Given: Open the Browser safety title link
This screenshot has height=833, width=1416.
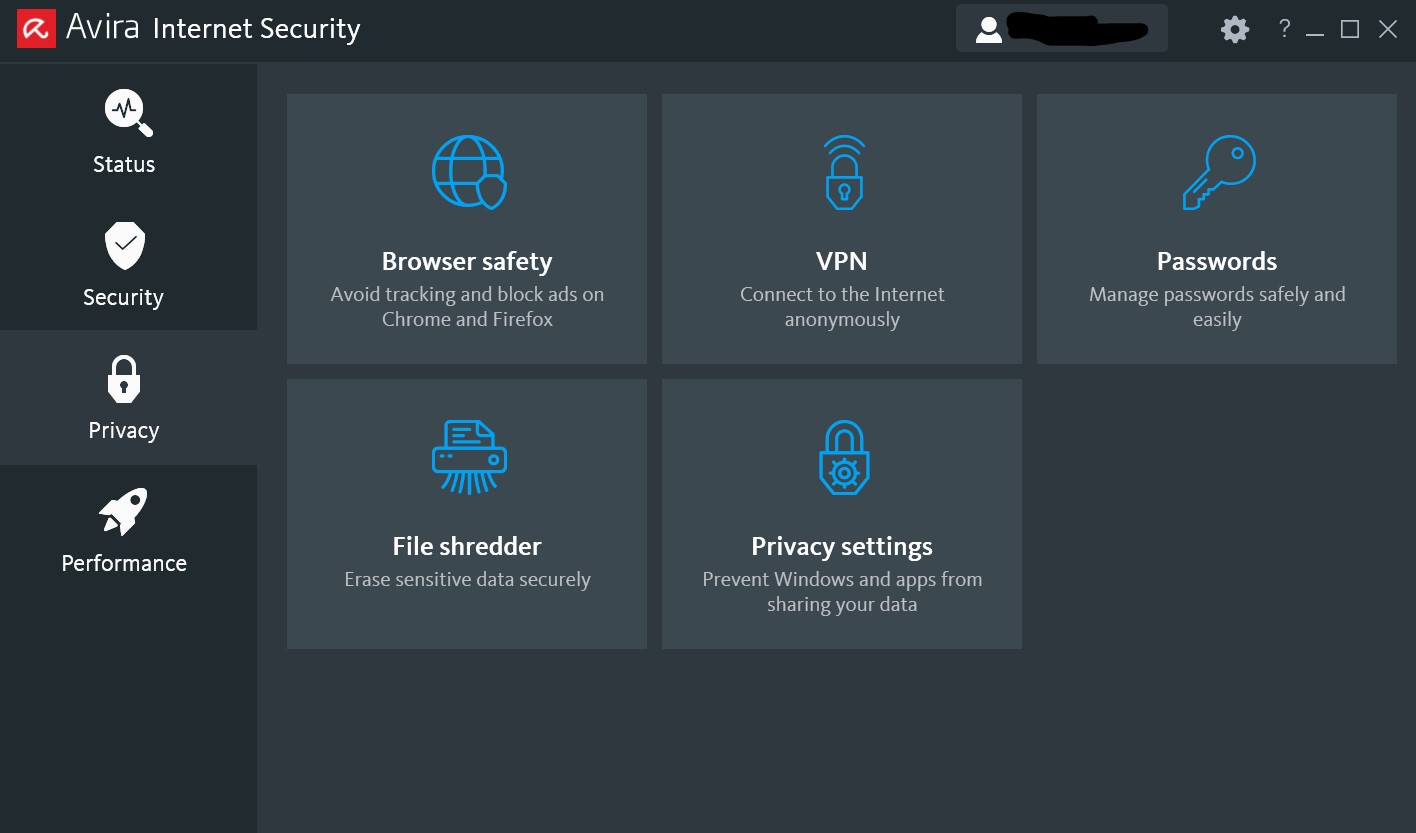Looking at the screenshot, I should coord(467,261).
